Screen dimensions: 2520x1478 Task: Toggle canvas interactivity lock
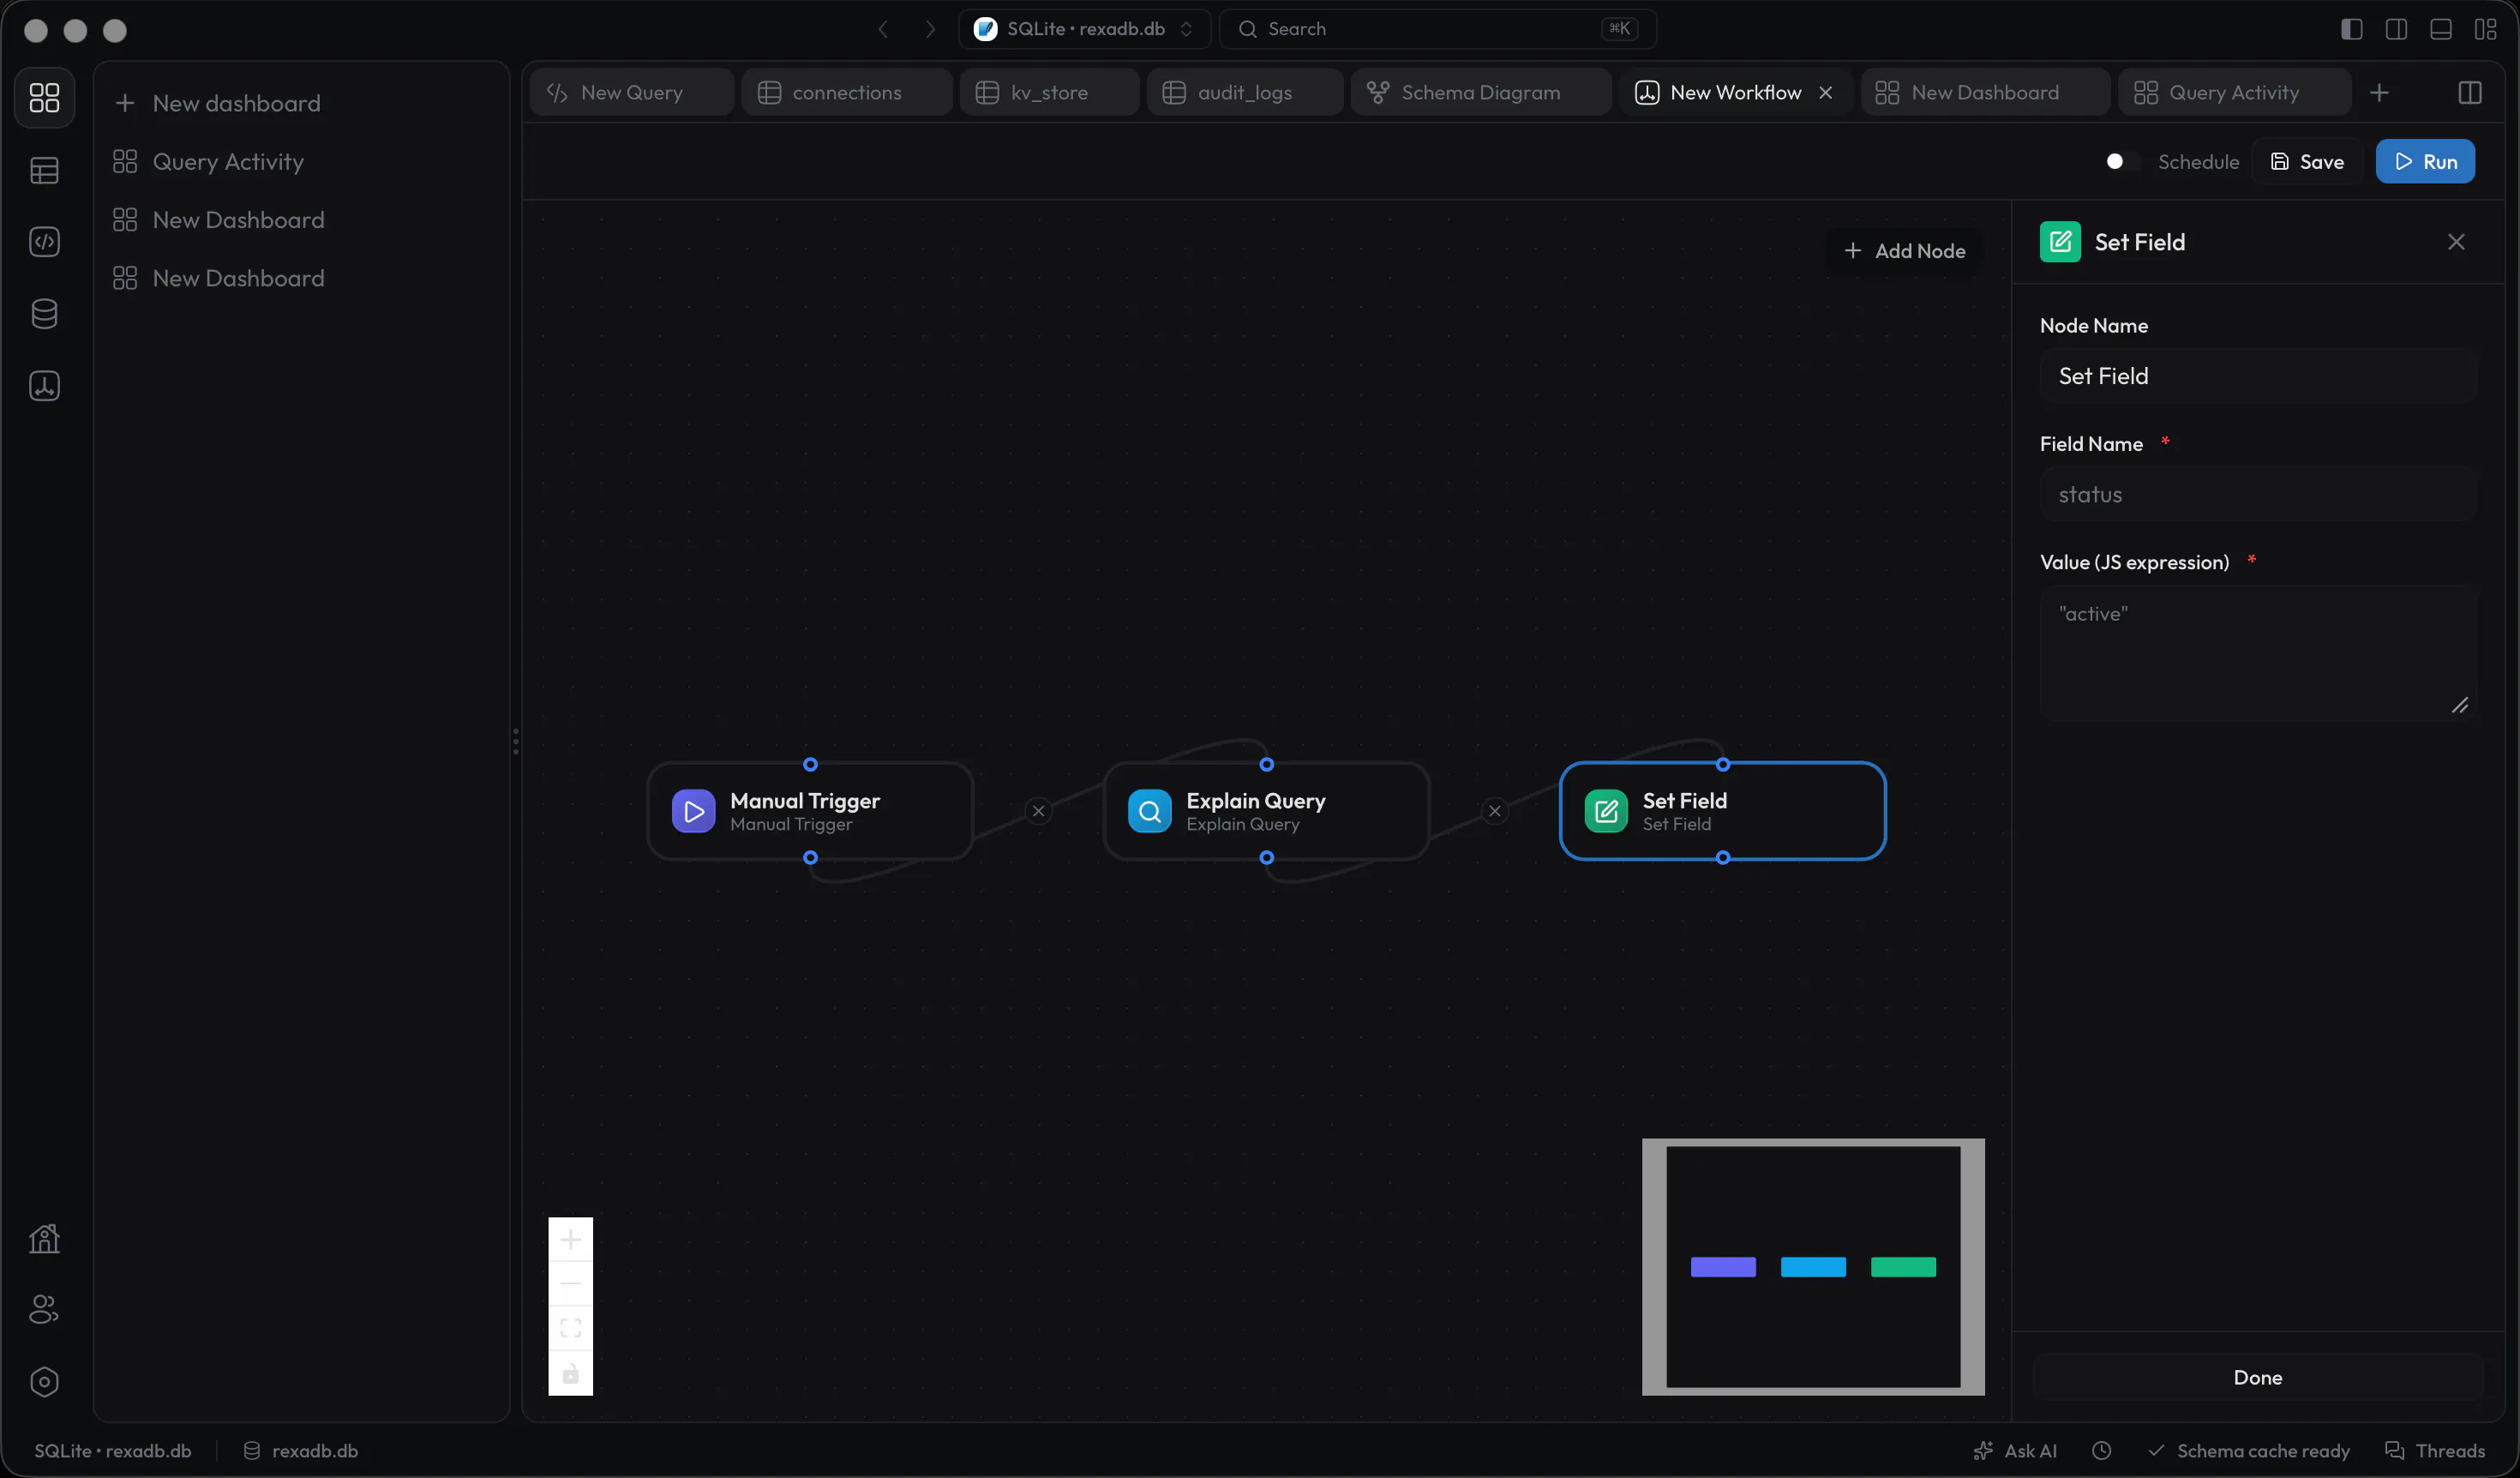click(571, 1373)
